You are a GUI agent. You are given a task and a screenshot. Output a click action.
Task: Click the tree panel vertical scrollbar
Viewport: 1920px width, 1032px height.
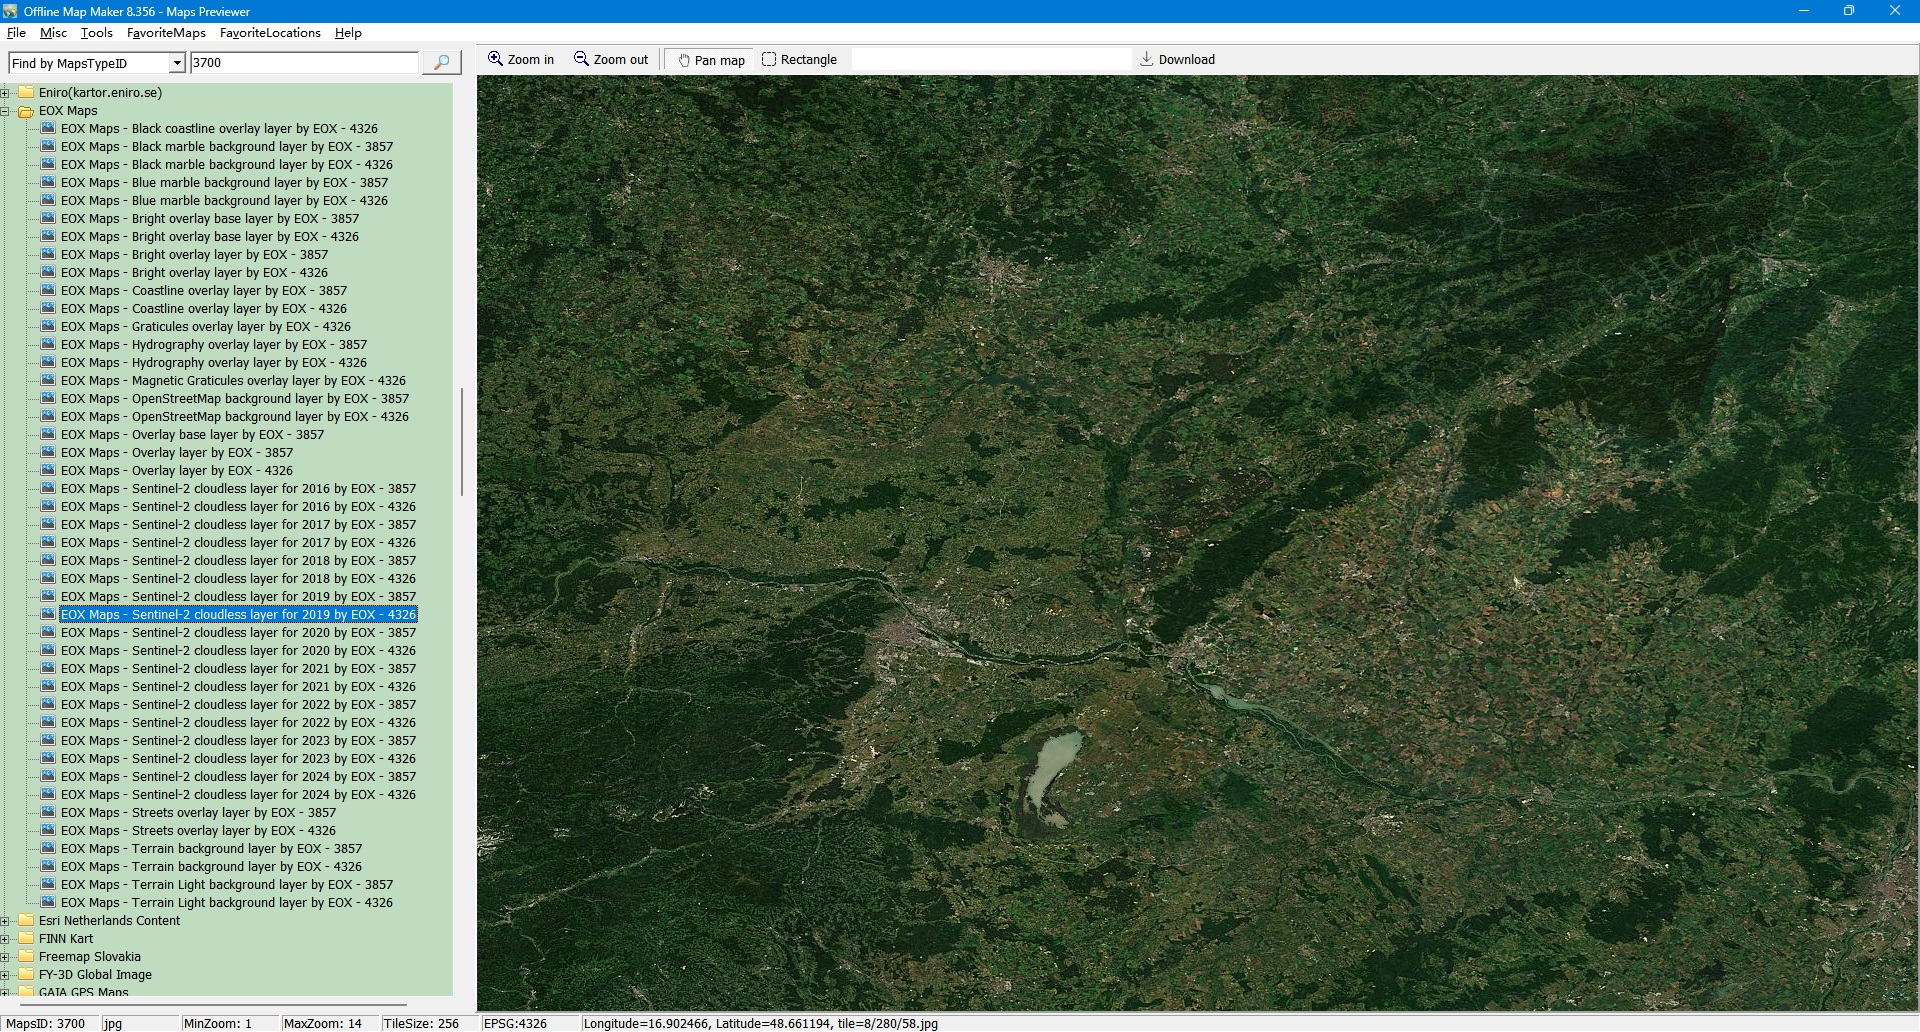(461, 442)
